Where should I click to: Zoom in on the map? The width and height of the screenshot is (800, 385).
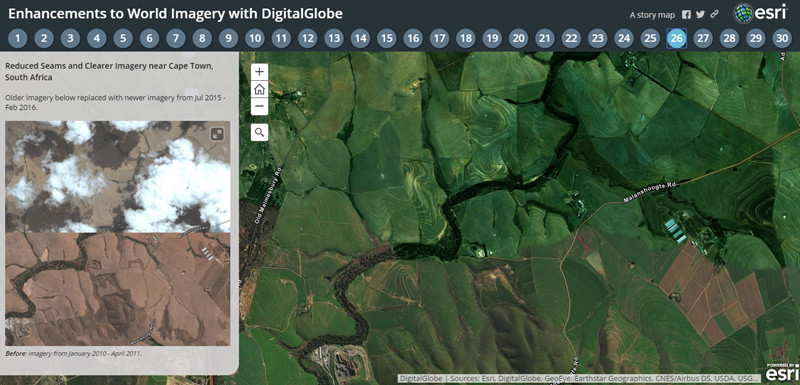260,72
